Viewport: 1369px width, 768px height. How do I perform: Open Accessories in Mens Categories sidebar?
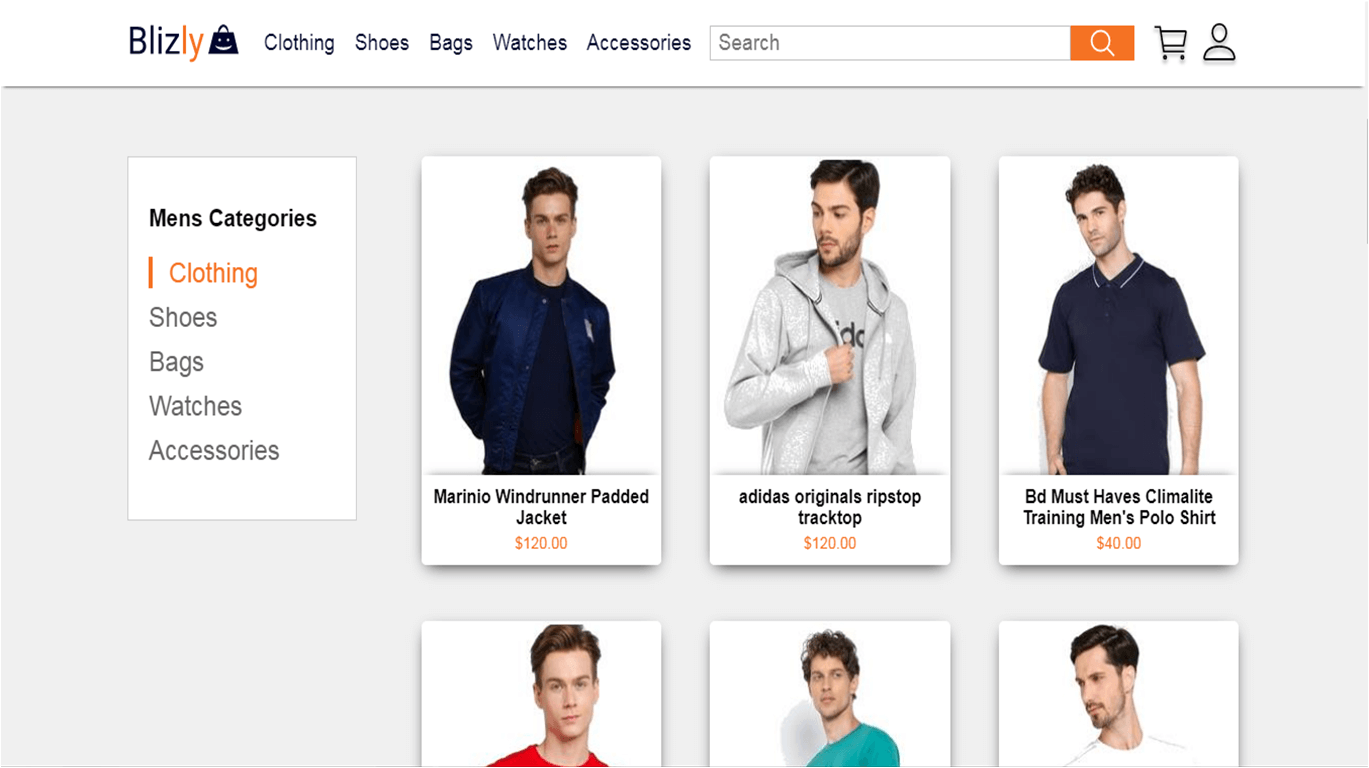click(x=214, y=450)
